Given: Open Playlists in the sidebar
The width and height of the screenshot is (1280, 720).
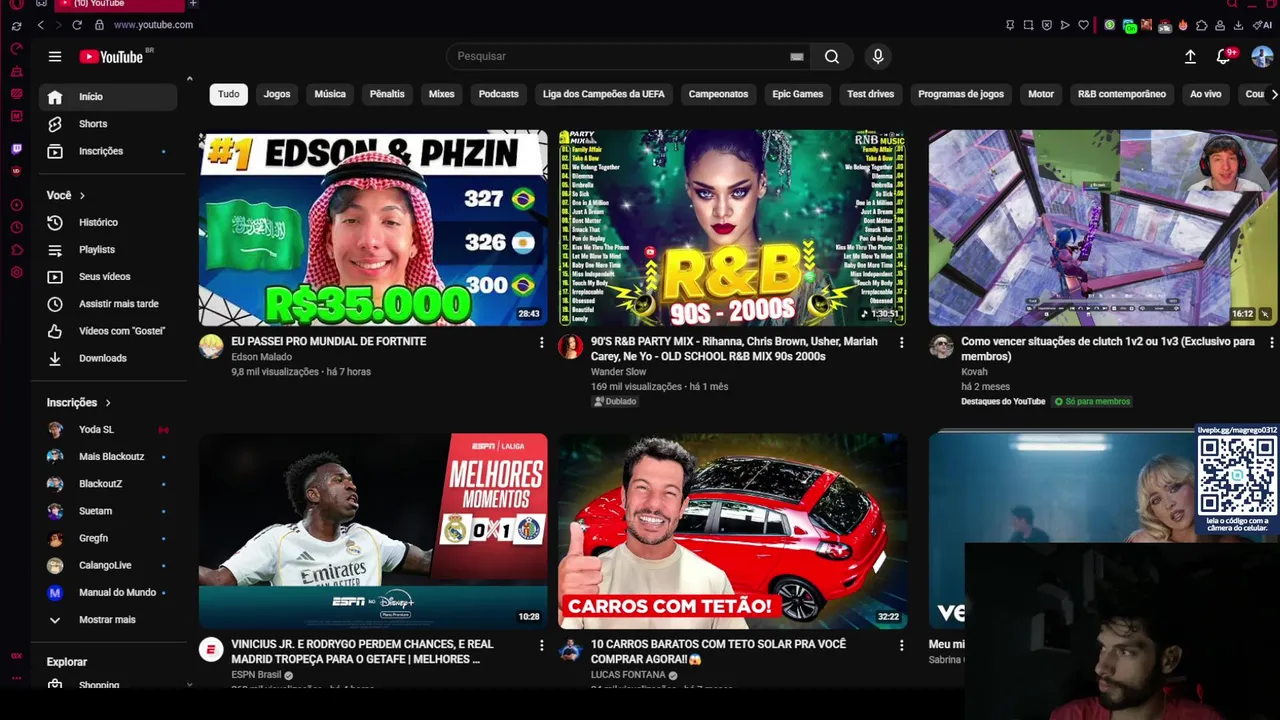Looking at the screenshot, I should click(108, 249).
